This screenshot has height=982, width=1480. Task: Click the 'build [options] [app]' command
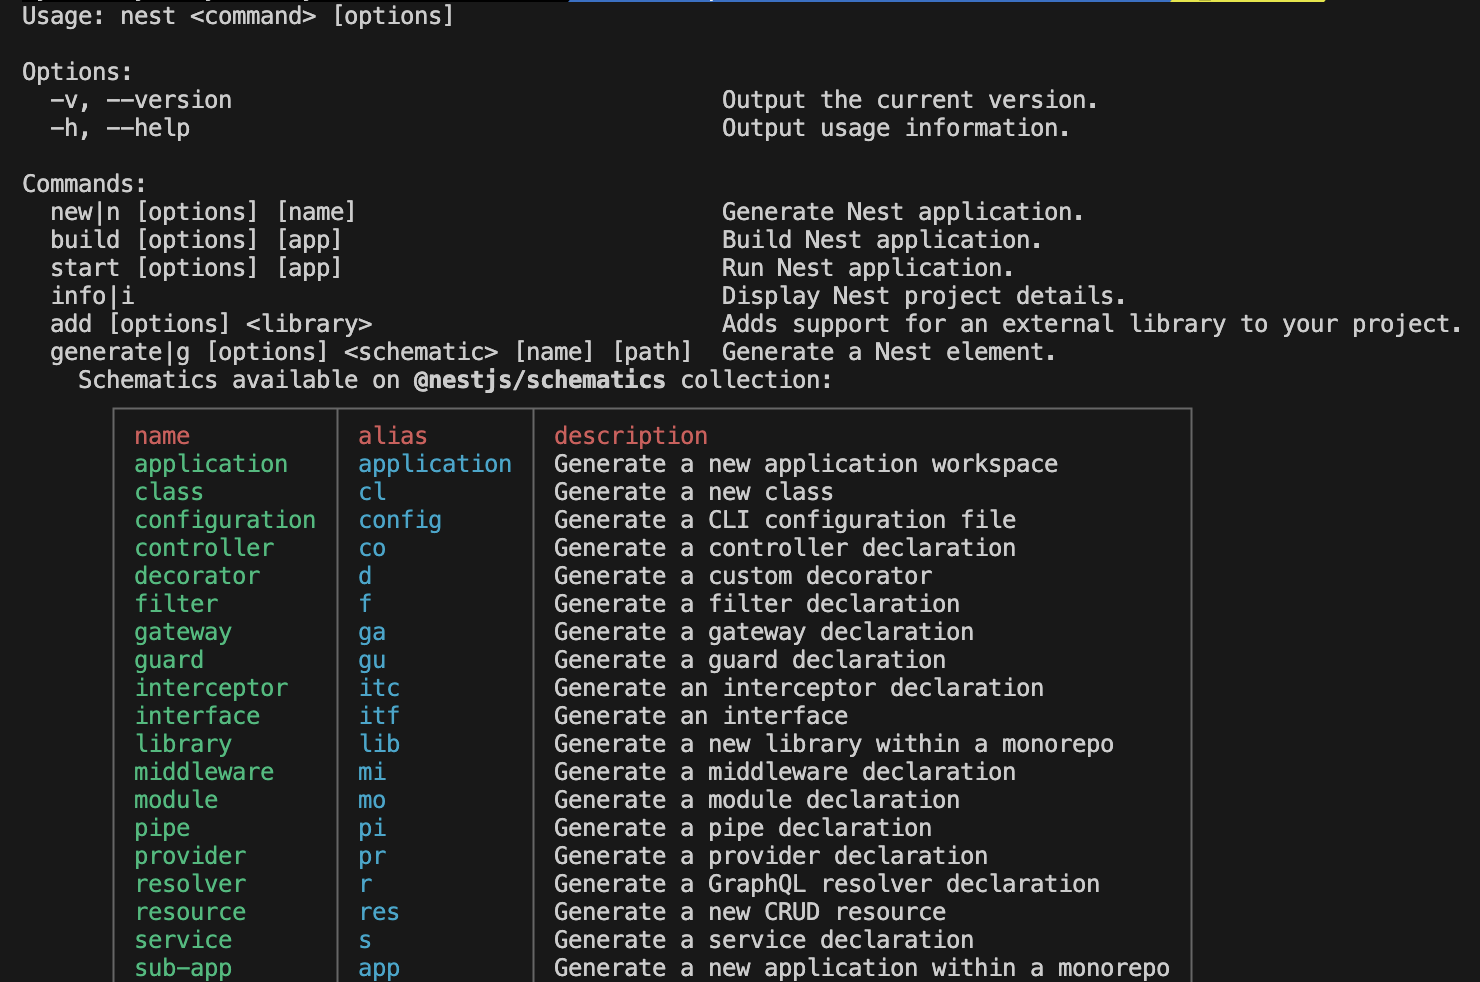(x=196, y=240)
